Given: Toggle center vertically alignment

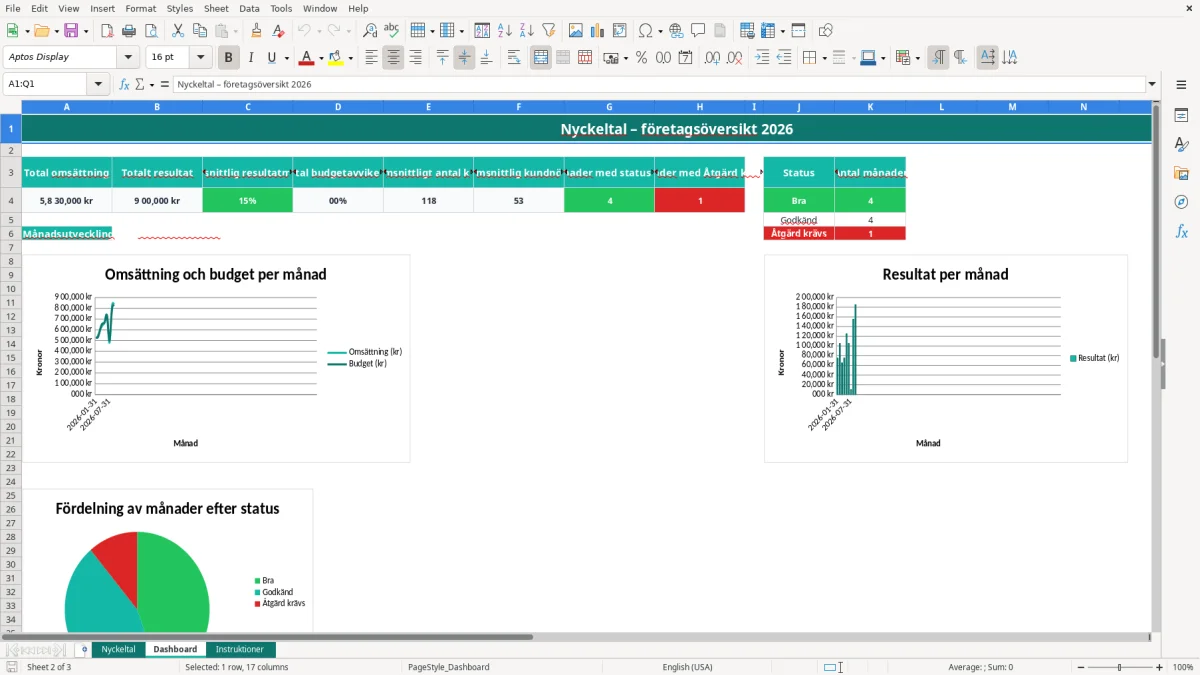Looking at the screenshot, I should [x=464, y=58].
